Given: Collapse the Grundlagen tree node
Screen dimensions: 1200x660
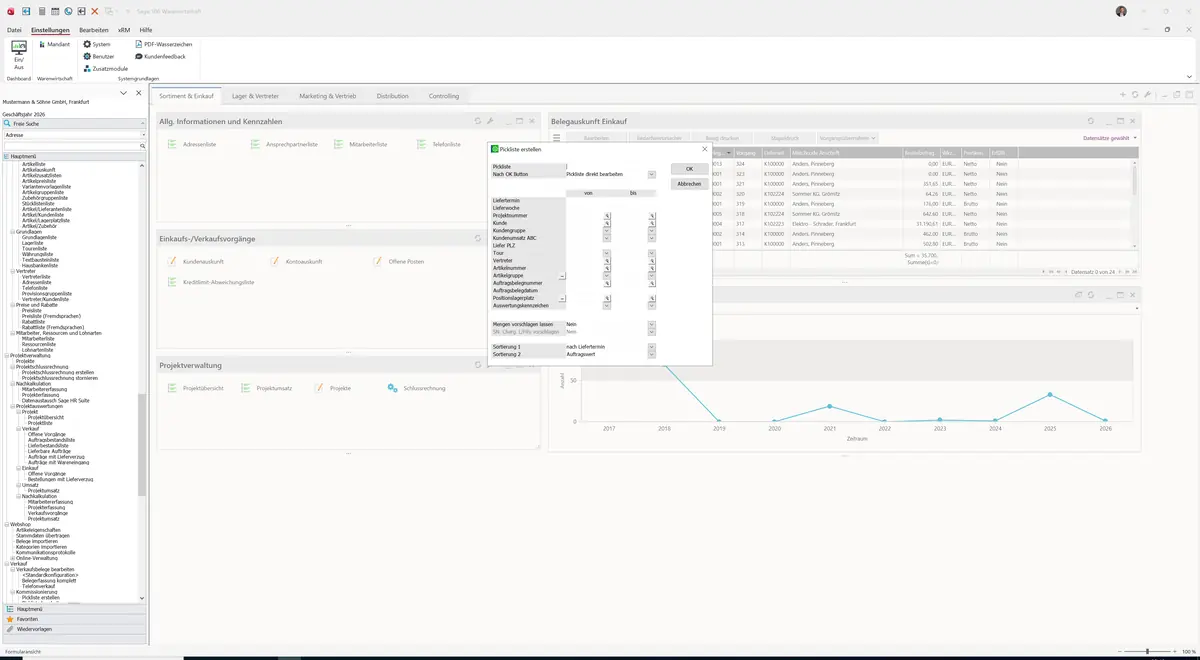Looking at the screenshot, I should [x=12, y=231].
